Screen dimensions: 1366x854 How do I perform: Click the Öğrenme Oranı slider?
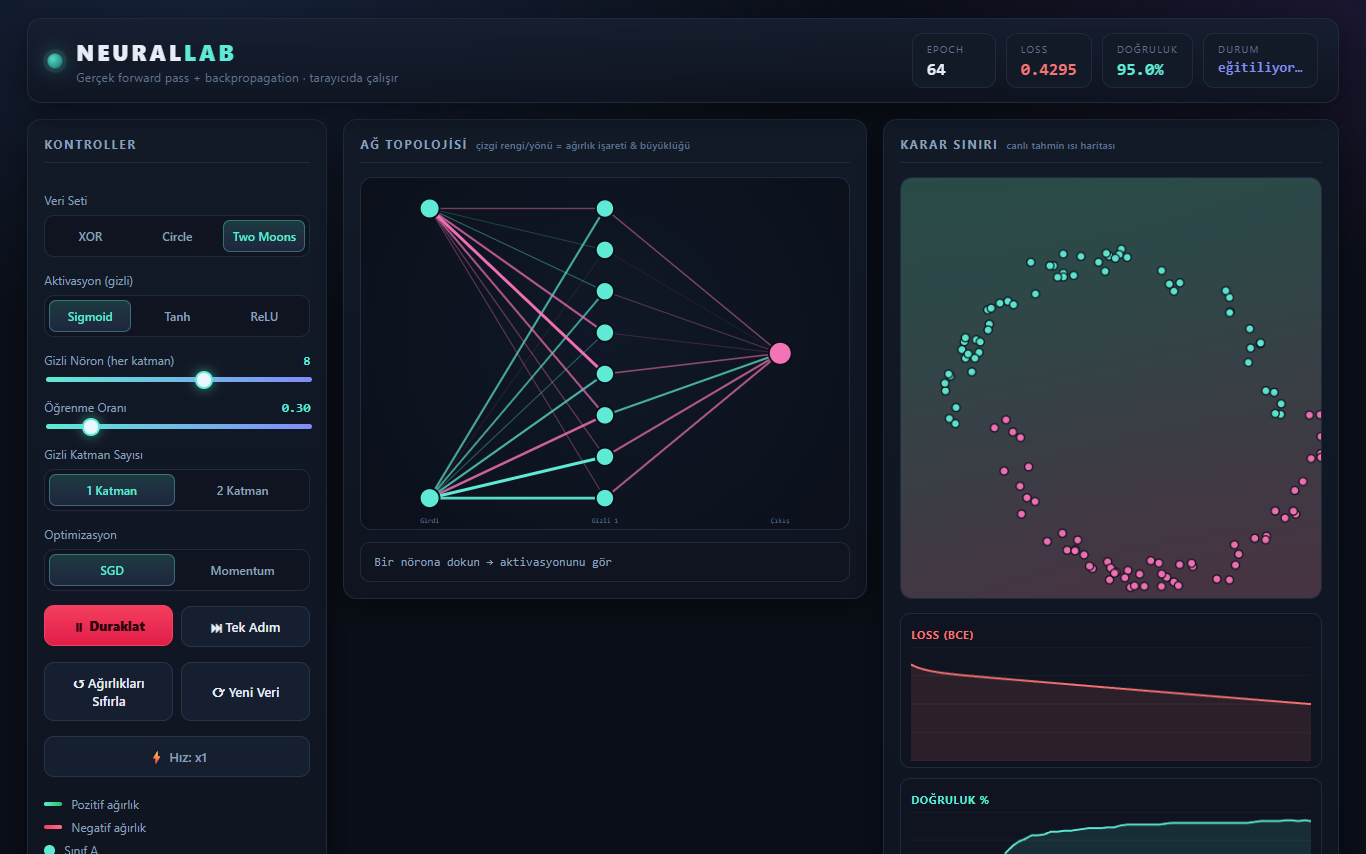coord(178,427)
